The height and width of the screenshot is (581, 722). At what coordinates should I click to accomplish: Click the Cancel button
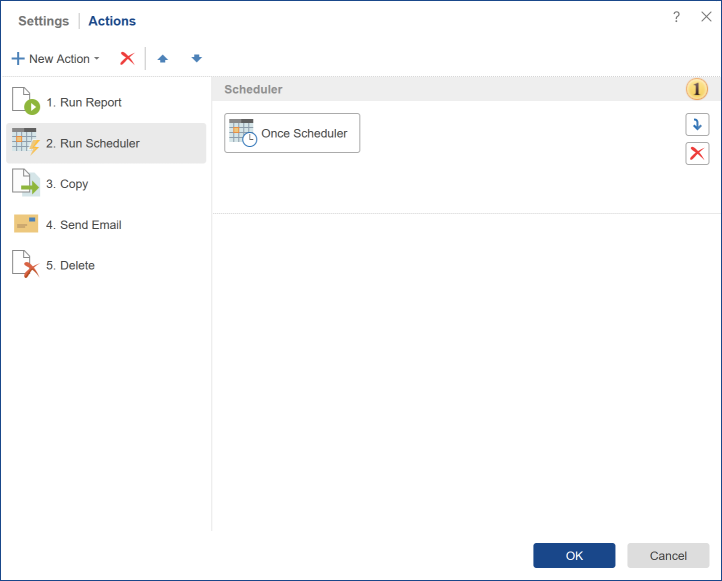[668, 556]
